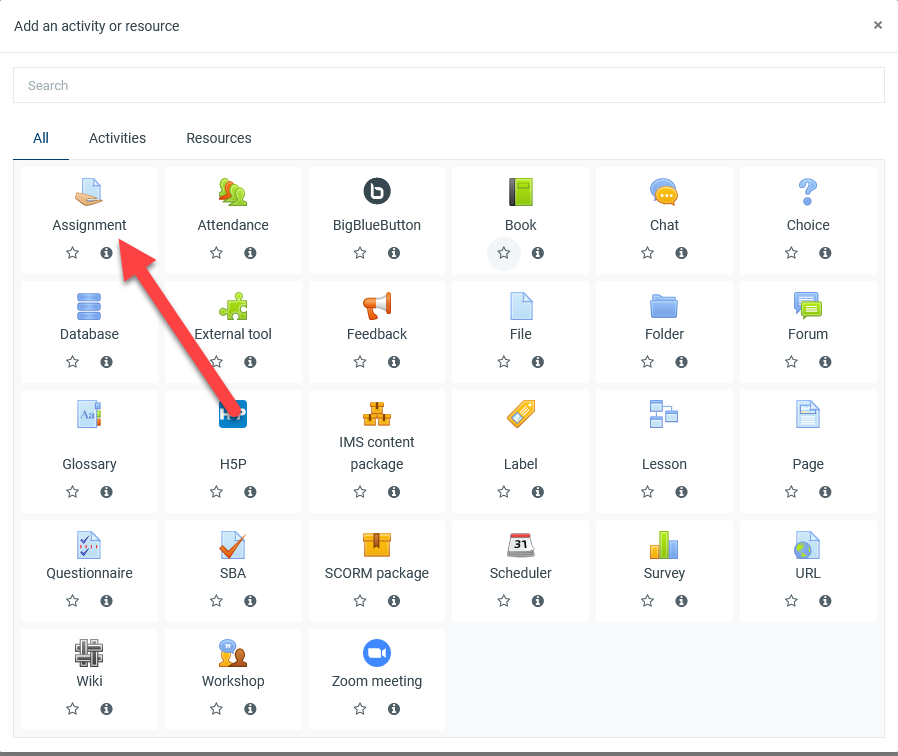Image resolution: width=898 pixels, height=756 pixels.
Task: Show information for the Database activity
Action: click(106, 362)
